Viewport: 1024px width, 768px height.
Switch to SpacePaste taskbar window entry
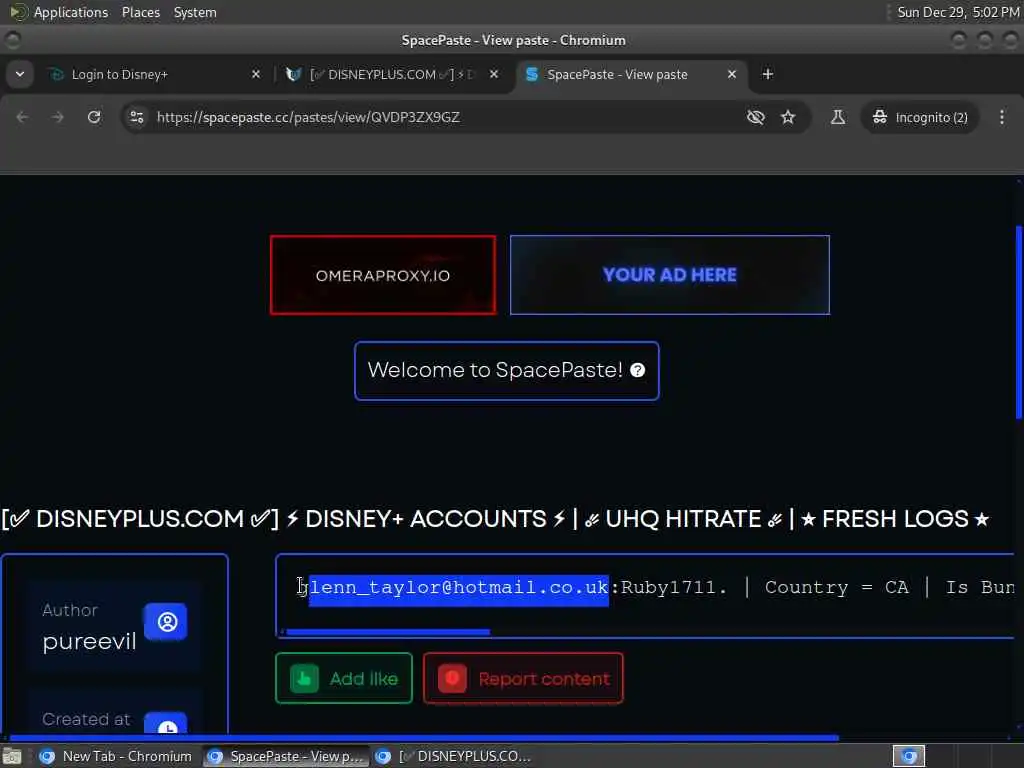coord(285,756)
